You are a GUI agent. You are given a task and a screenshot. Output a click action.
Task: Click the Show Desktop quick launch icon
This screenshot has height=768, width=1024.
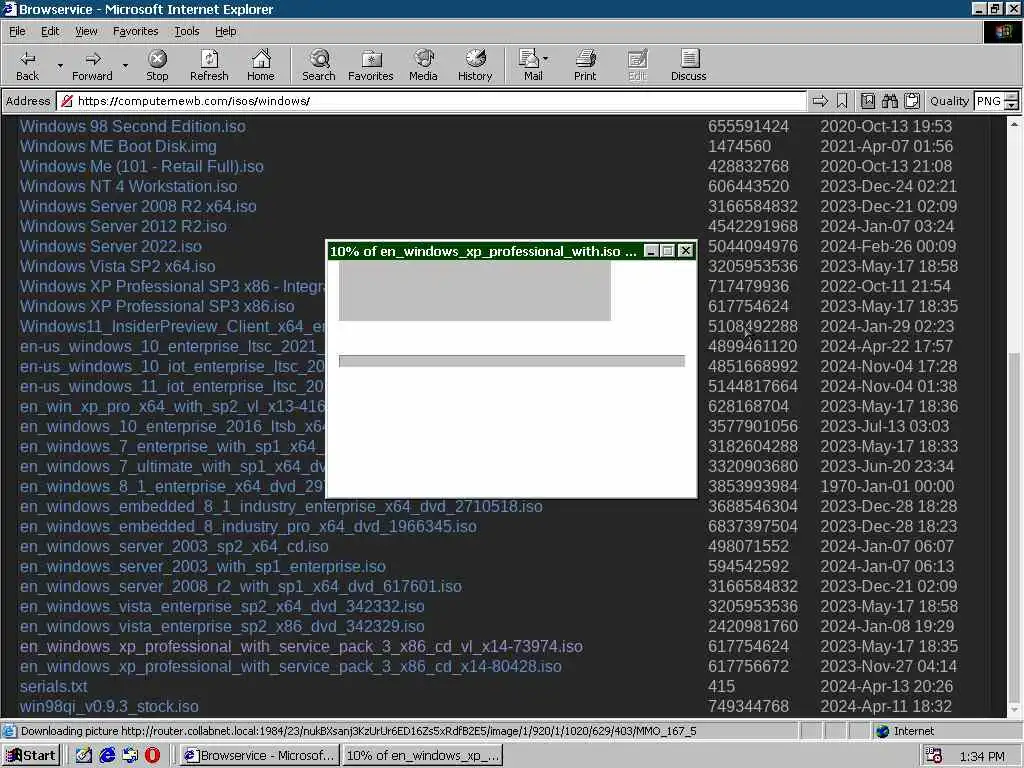[130, 755]
